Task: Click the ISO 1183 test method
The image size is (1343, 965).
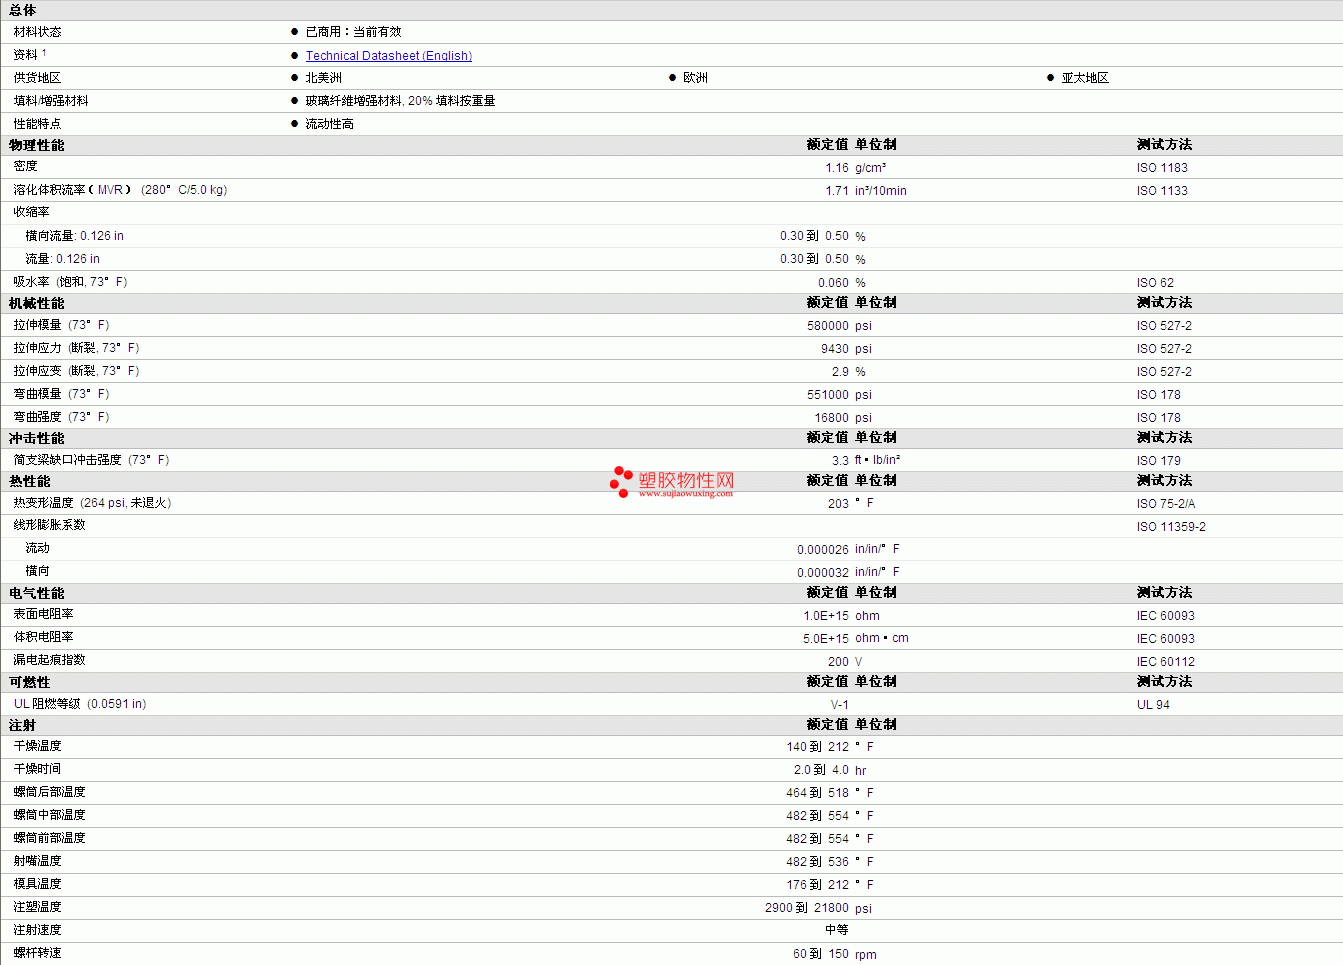Action: pyautogui.click(x=1162, y=168)
